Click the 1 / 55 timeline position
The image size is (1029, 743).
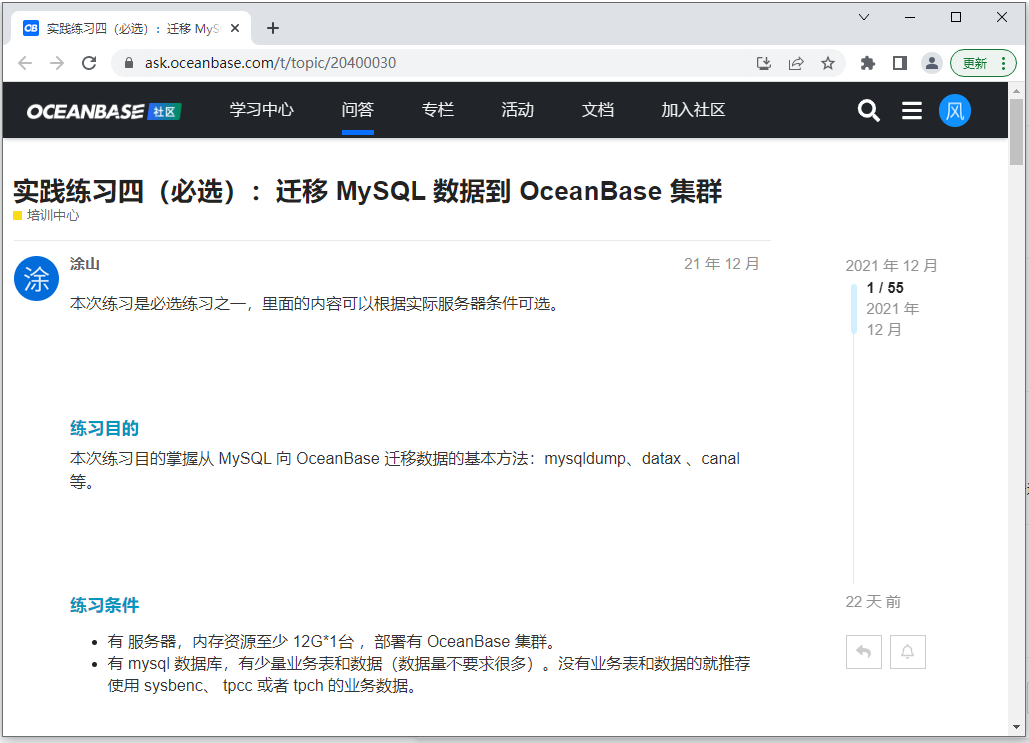click(885, 287)
